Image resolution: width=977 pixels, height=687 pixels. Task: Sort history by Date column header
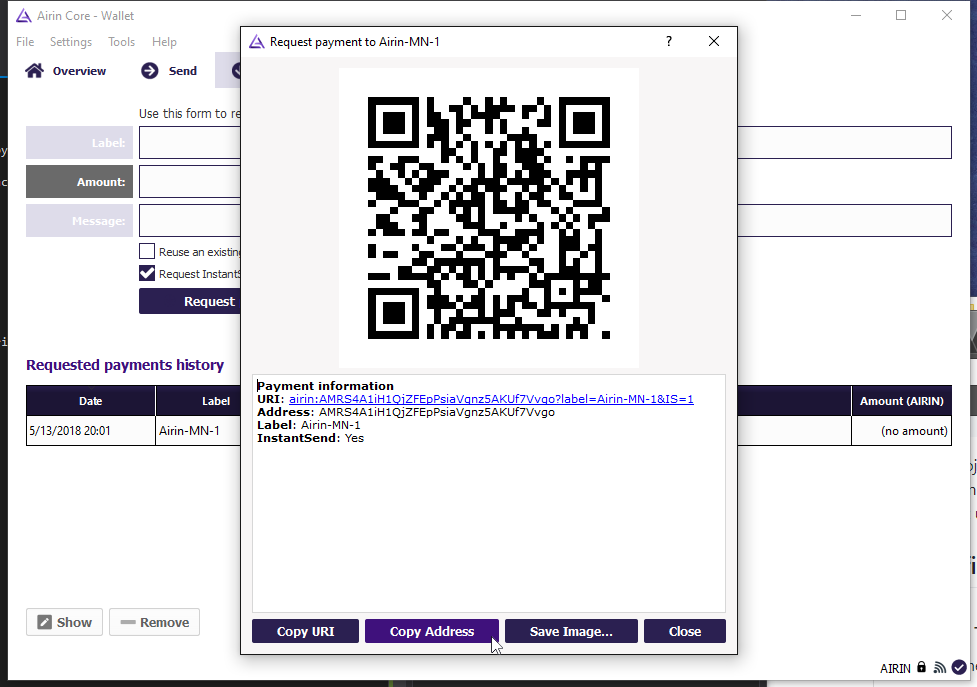pyautogui.click(x=90, y=401)
